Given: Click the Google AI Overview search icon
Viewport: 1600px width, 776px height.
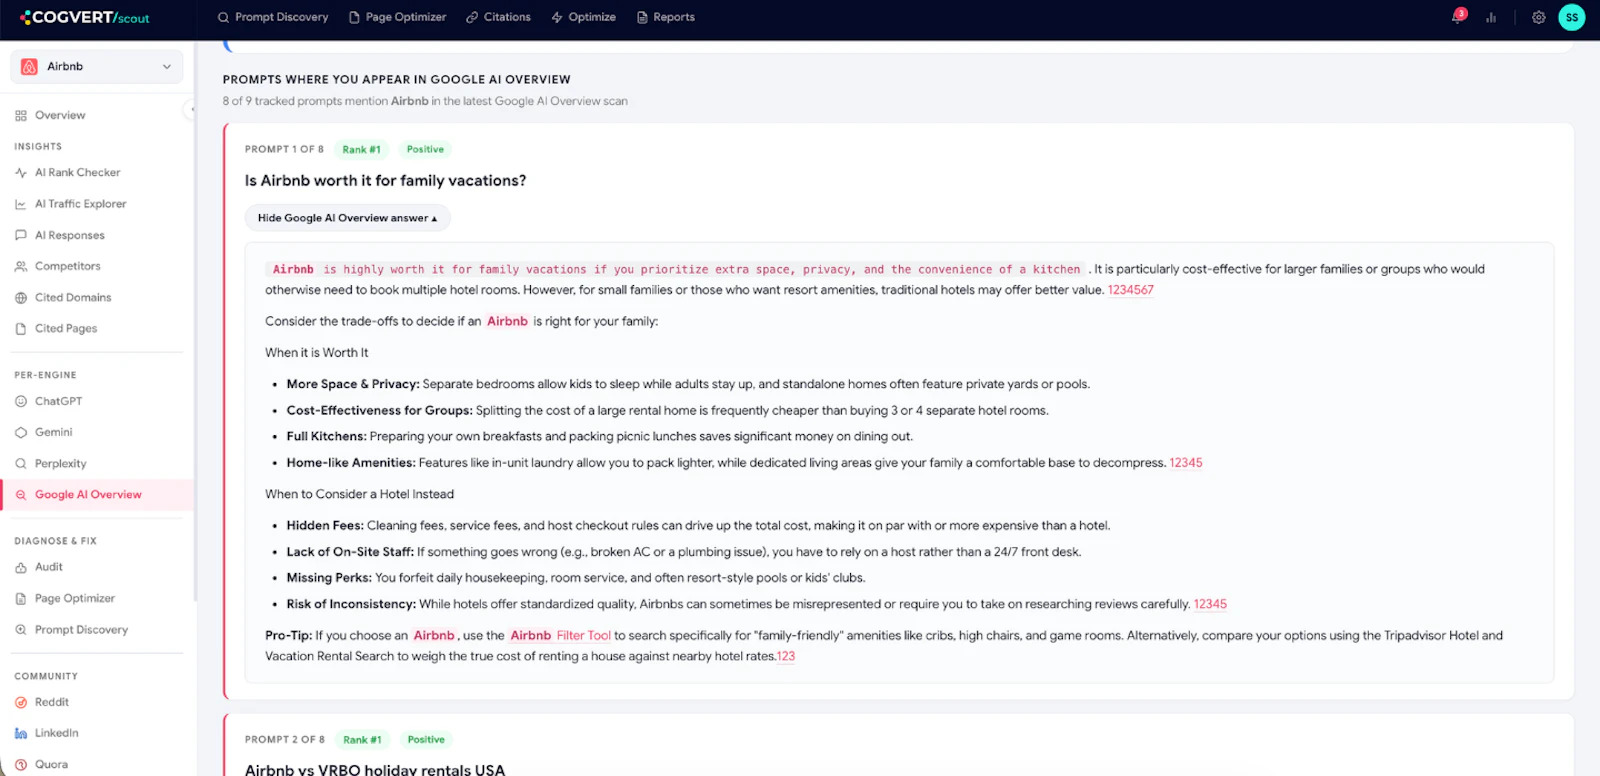Looking at the screenshot, I should pyautogui.click(x=21, y=495).
